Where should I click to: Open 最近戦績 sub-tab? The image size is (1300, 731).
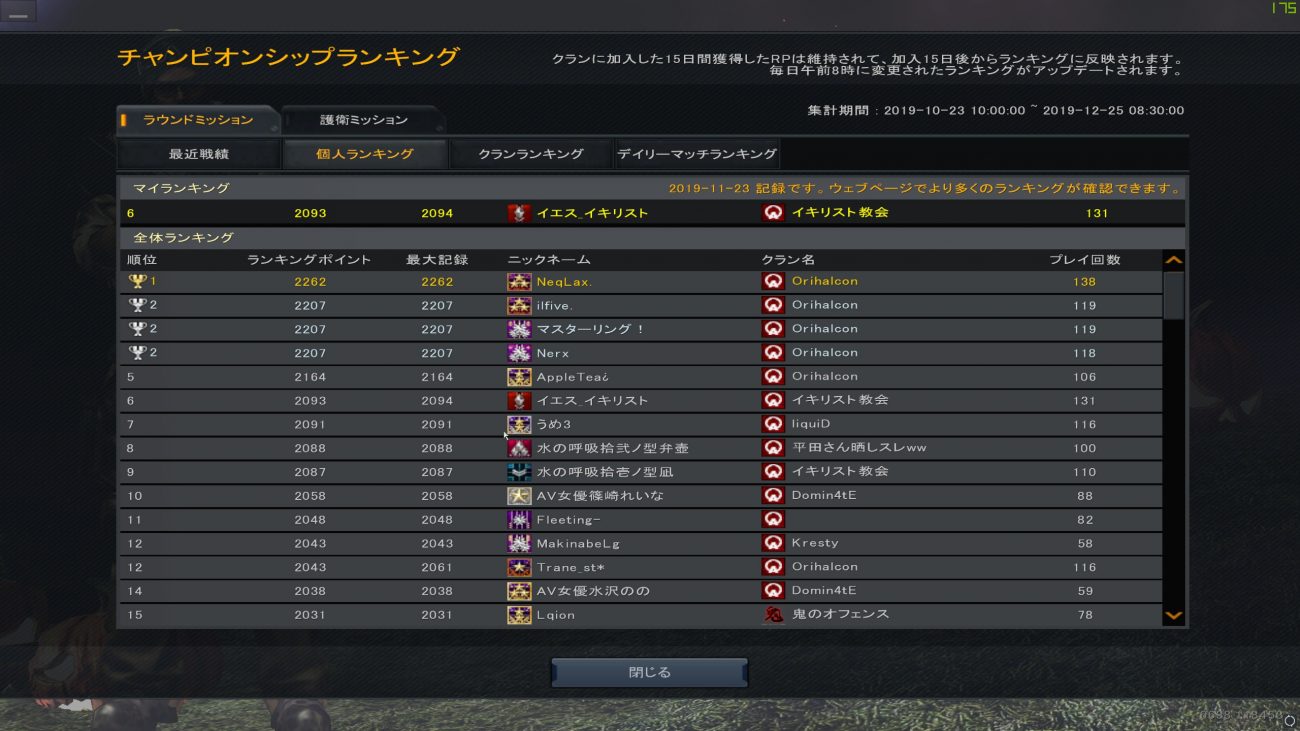[199, 154]
